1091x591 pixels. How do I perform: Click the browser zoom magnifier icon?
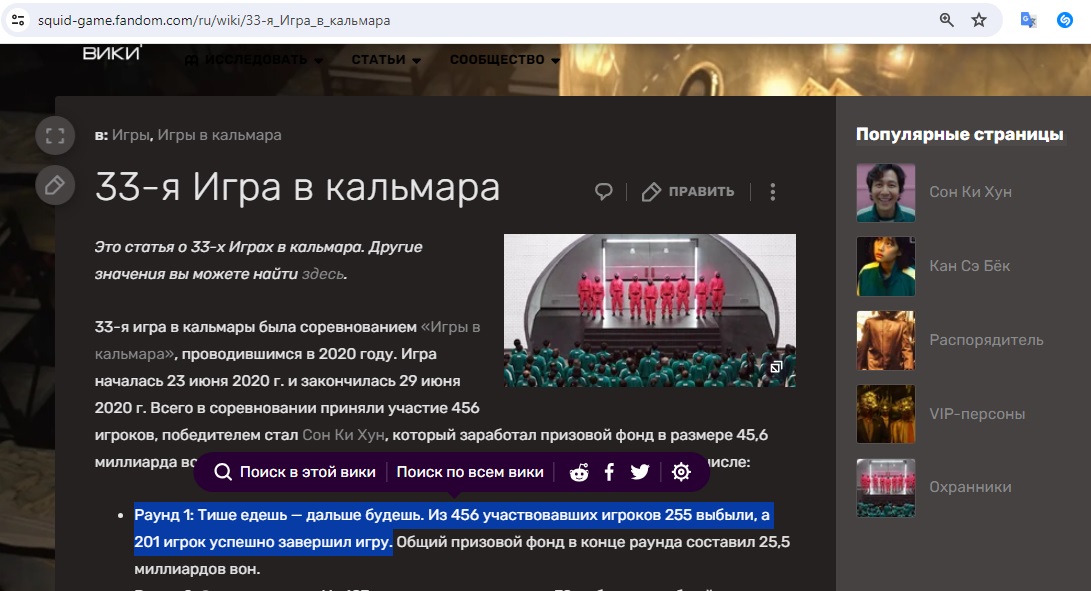tap(946, 20)
